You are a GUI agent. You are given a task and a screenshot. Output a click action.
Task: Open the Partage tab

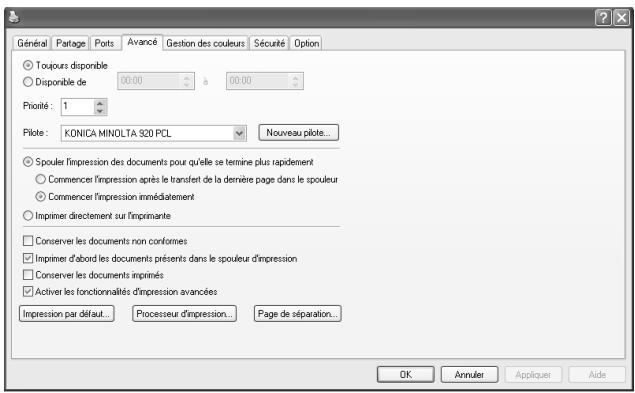point(71,43)
